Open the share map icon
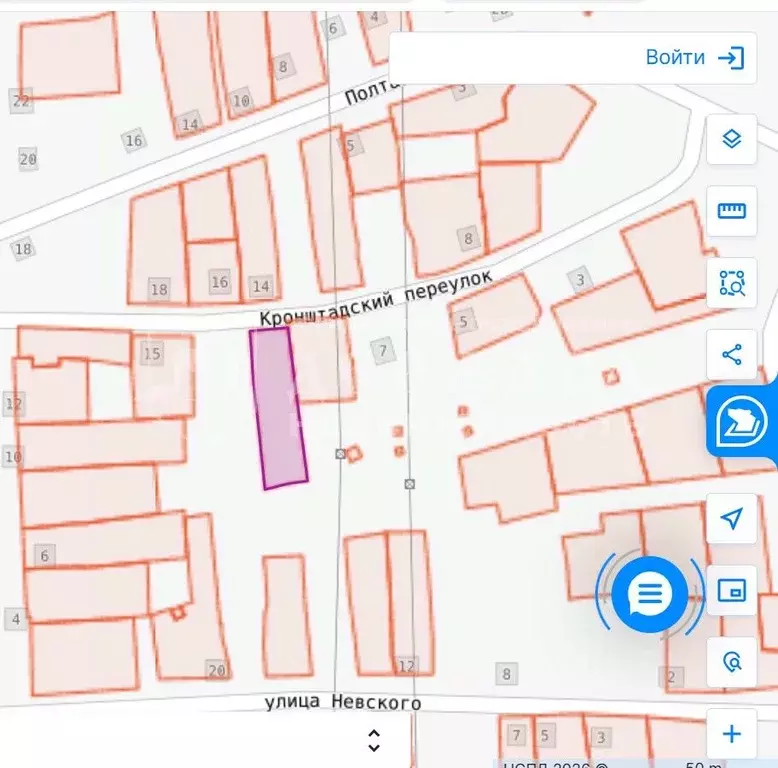This screenshot has height=768, width=778. click(x=731, y=355)
